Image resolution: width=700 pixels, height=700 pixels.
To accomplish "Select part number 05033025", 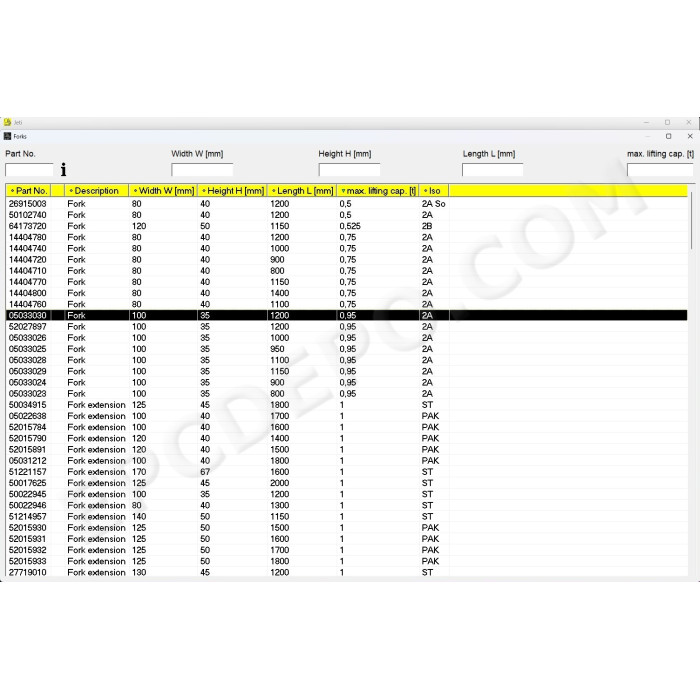I will click(x=28, y=349).
